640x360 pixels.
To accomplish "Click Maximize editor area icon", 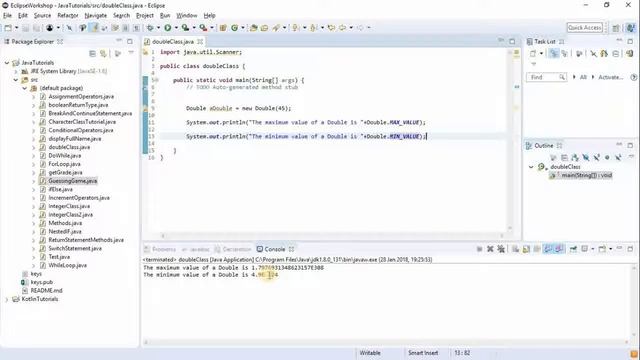I will 512,41.
